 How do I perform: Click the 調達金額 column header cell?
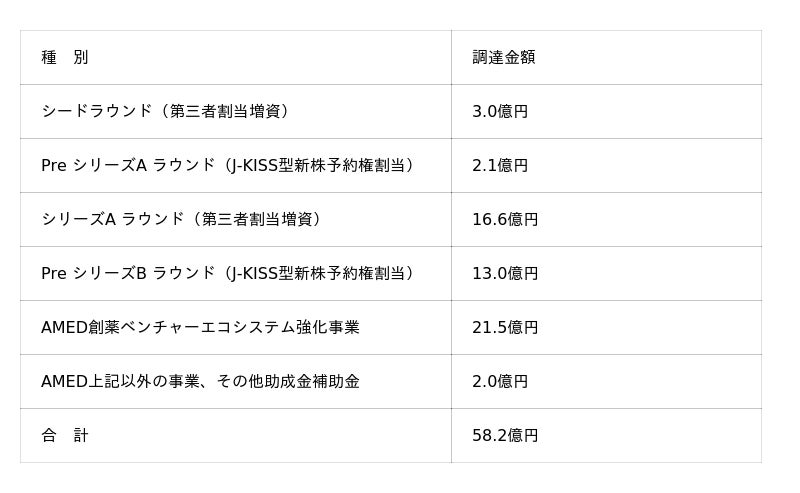click(503, 58)
